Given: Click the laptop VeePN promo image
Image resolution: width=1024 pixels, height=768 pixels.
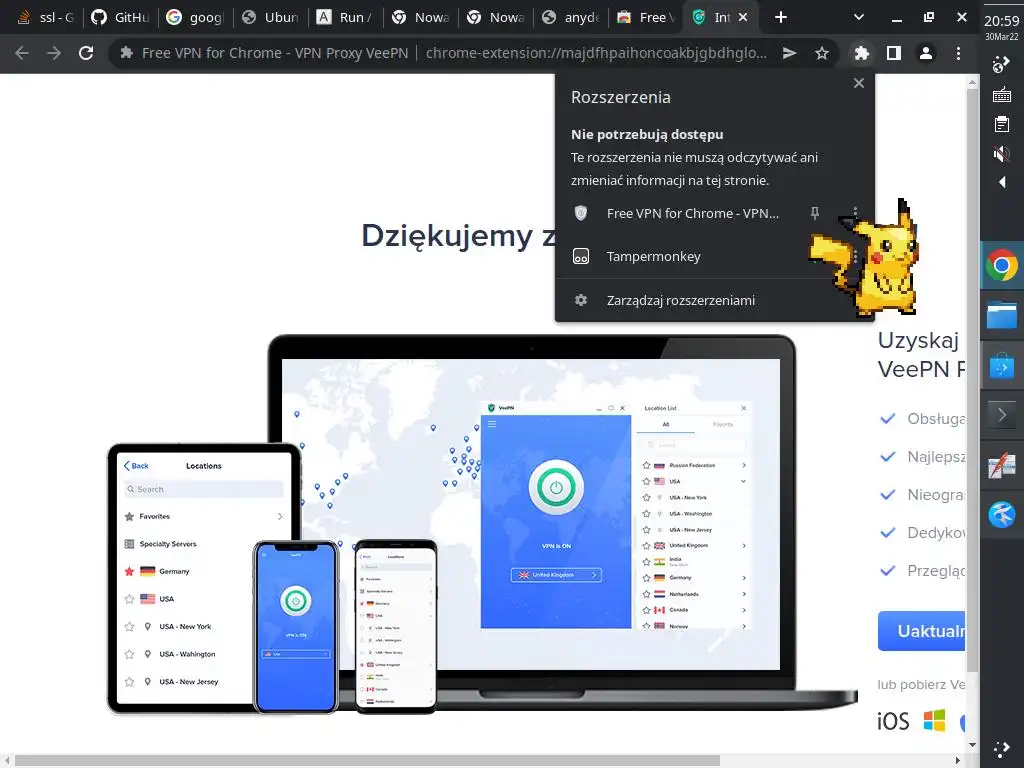Looking at the screenshot, I should click(x=530, y=522).
